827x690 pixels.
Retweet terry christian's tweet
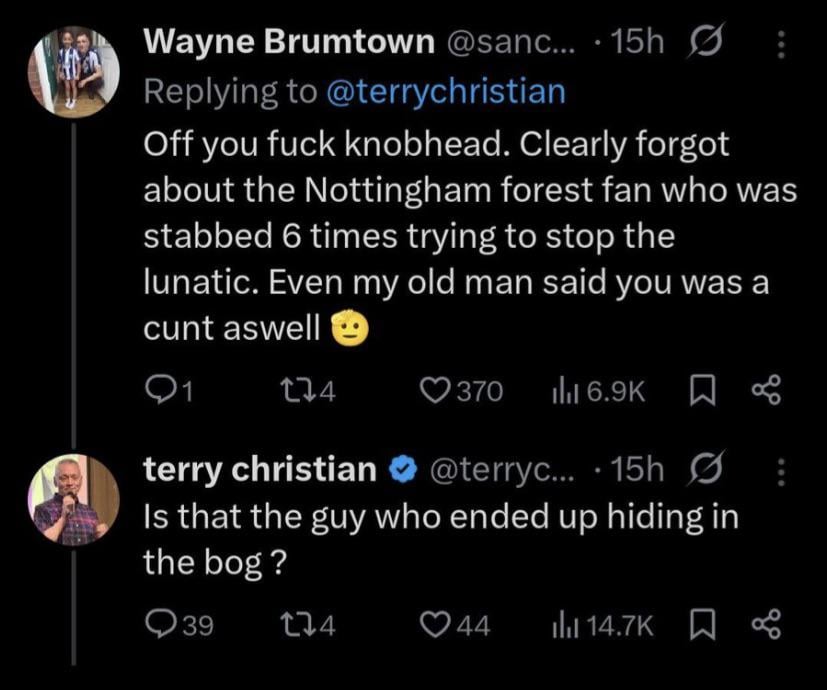click(x=302, y=625)
